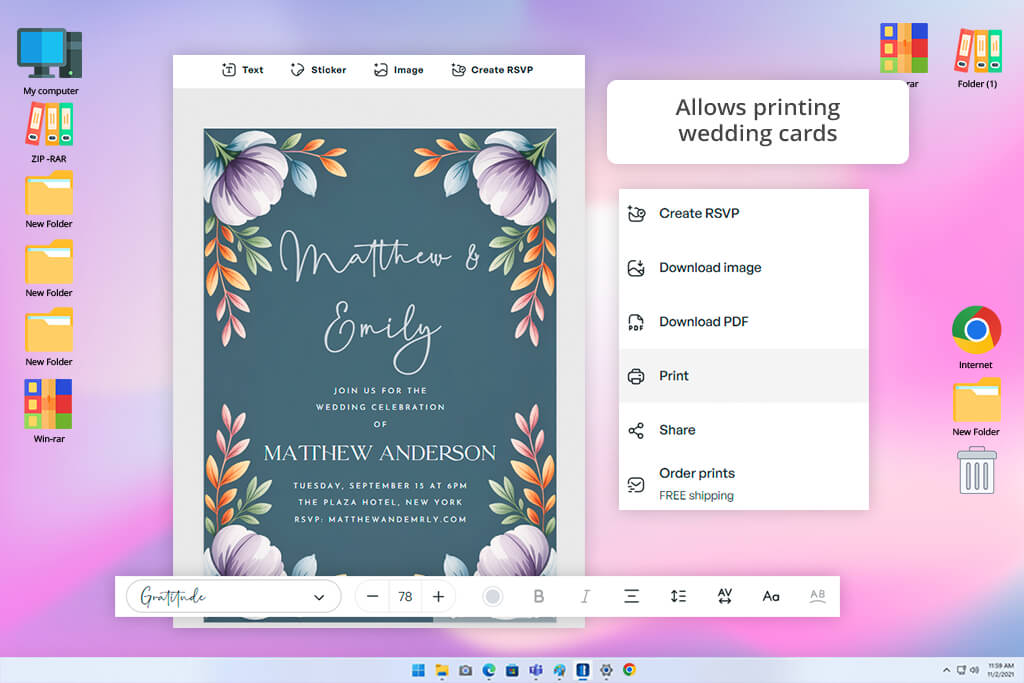Select 'MATTHEW ANDERSON' text on the card
This screenshot has width=1024, height=683.
[x=380, y=453]
